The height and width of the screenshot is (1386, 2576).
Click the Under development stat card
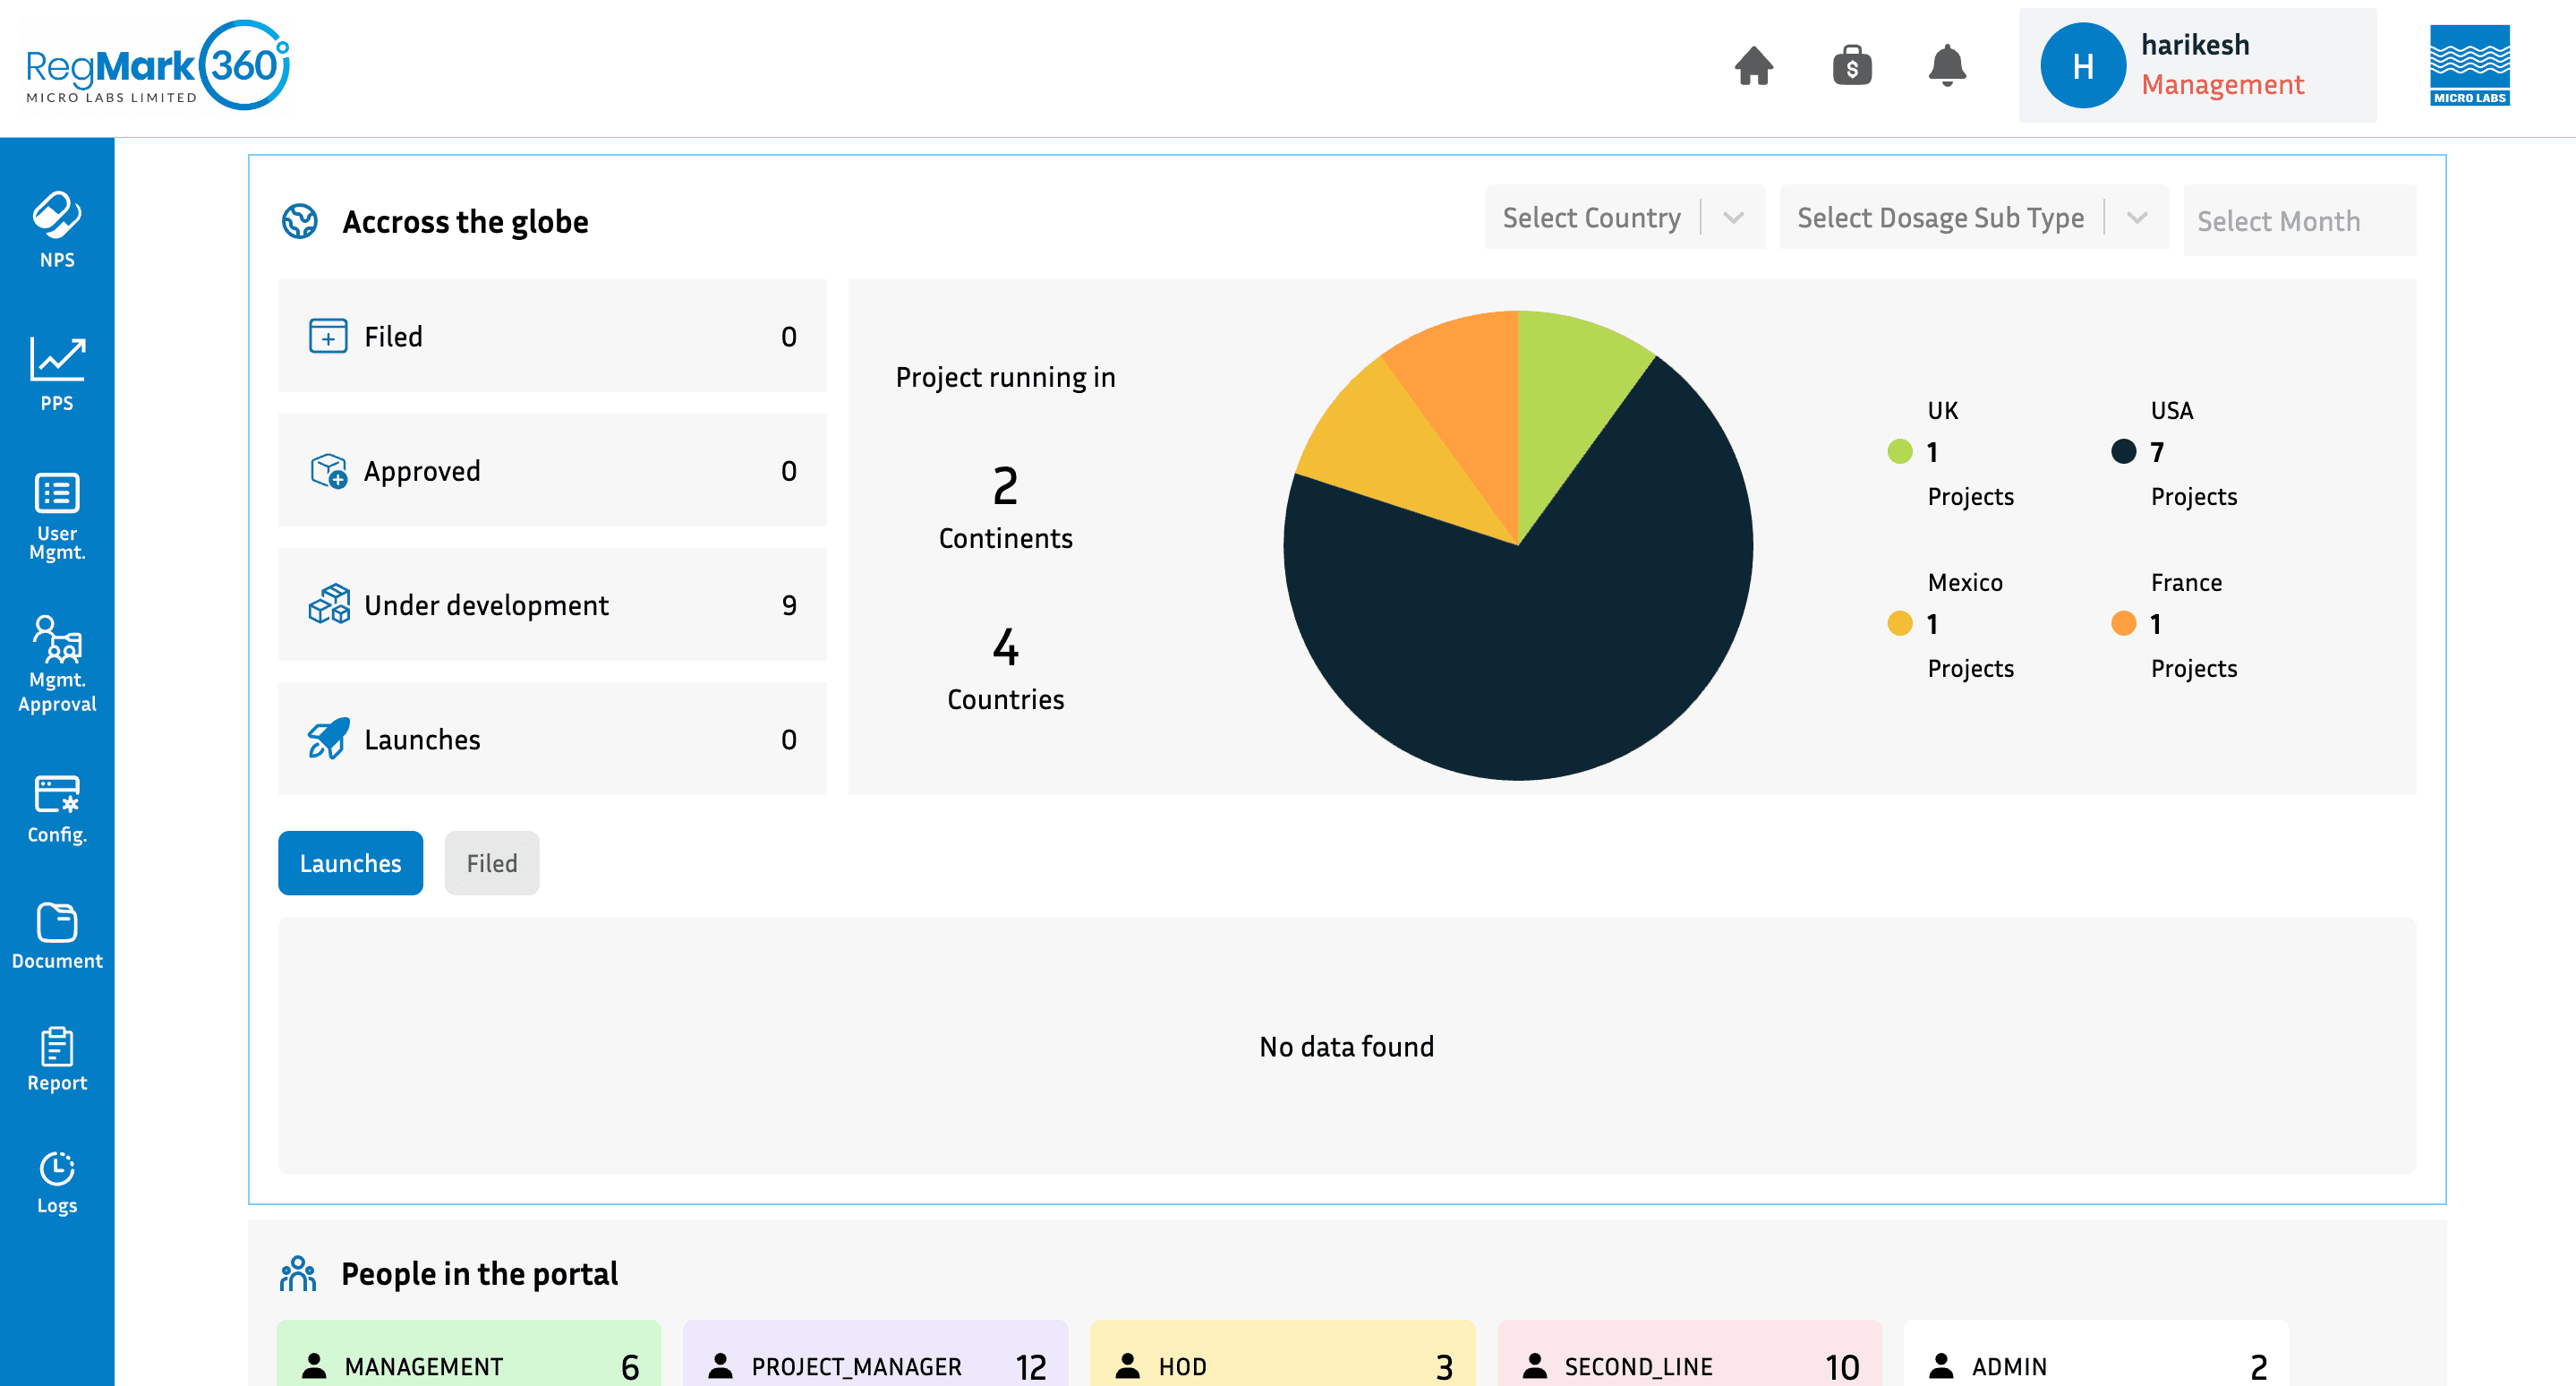[x=552, y=605]
